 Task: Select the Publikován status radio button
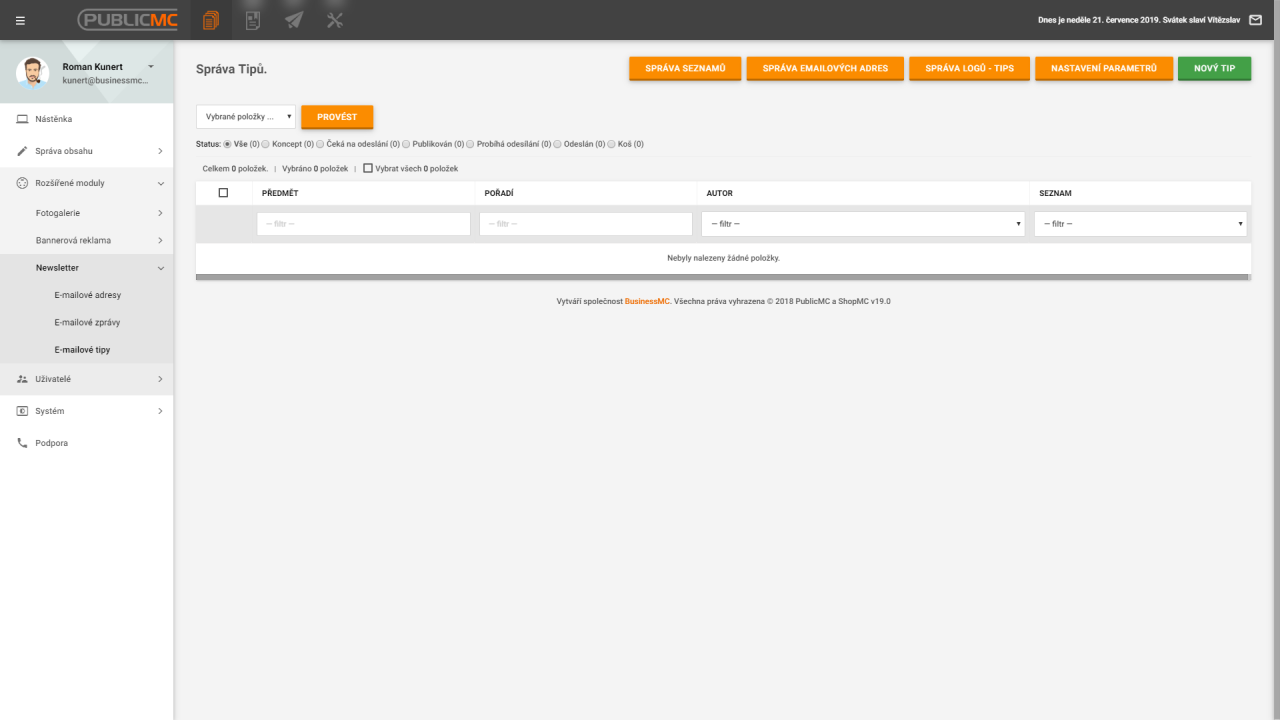[406, 144]
